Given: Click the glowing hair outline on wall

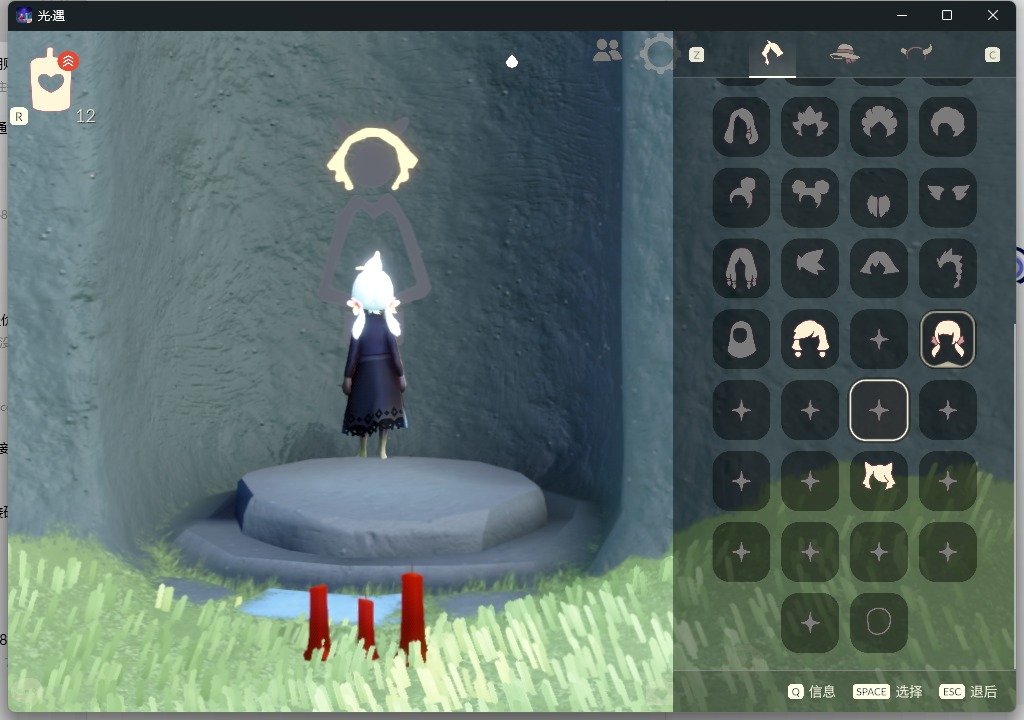Looking at the screenshot, I should click(x=372, y=159).
